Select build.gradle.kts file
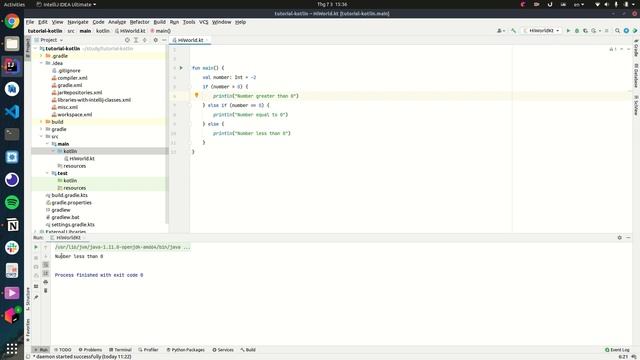 point(69,196)
